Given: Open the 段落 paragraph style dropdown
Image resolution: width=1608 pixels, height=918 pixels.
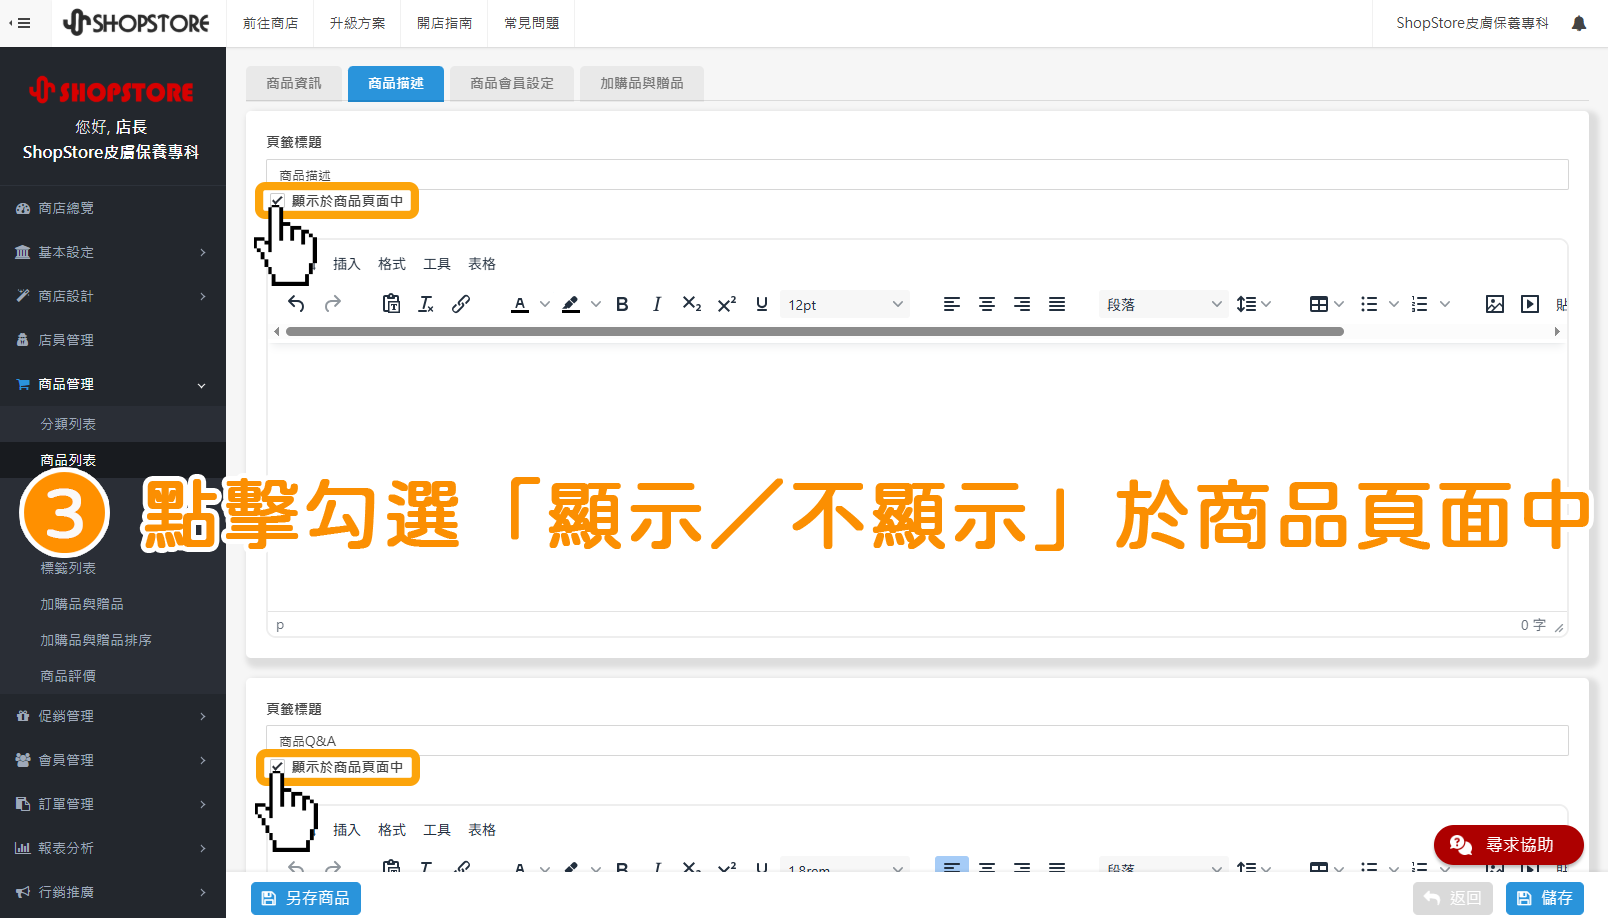Looking at the screenshot, I should point(1162,304).
